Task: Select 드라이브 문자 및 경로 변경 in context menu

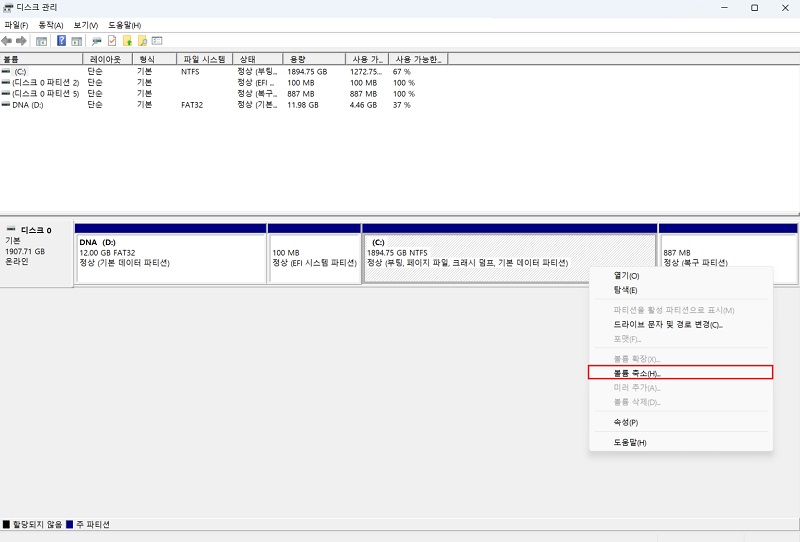Action: click(x=667, y=324)
